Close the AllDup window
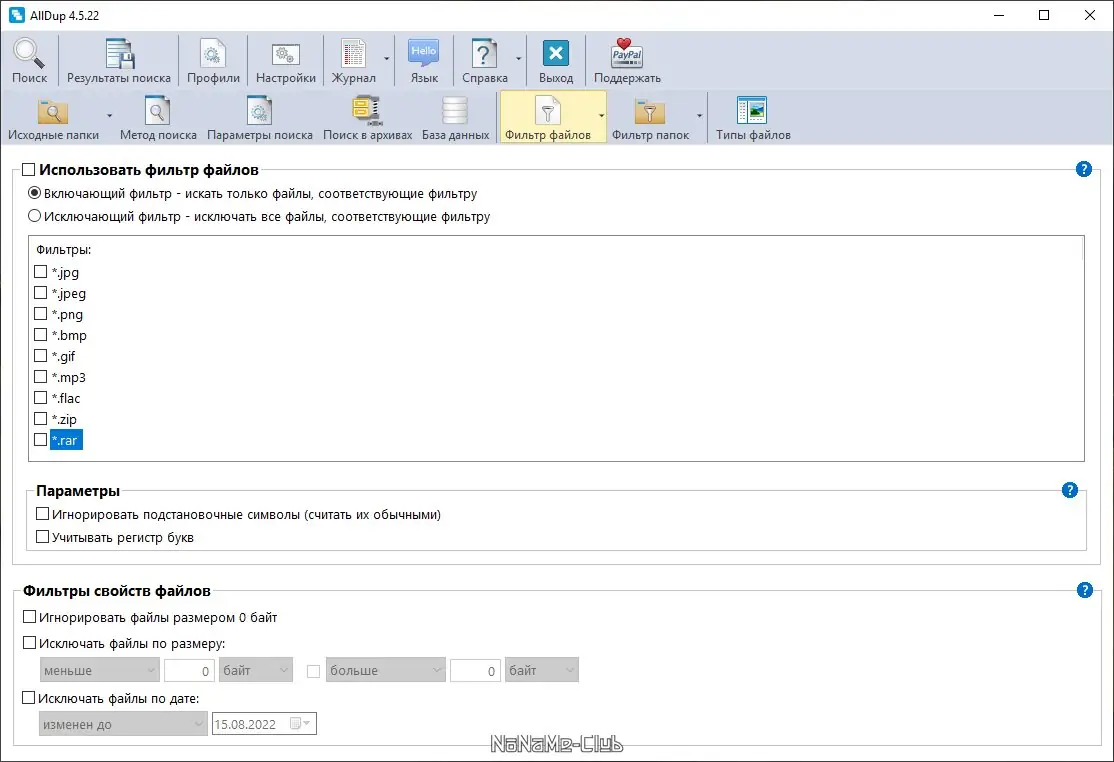Viewport: 1114px width, 762px height. (x=1090, y=15)
